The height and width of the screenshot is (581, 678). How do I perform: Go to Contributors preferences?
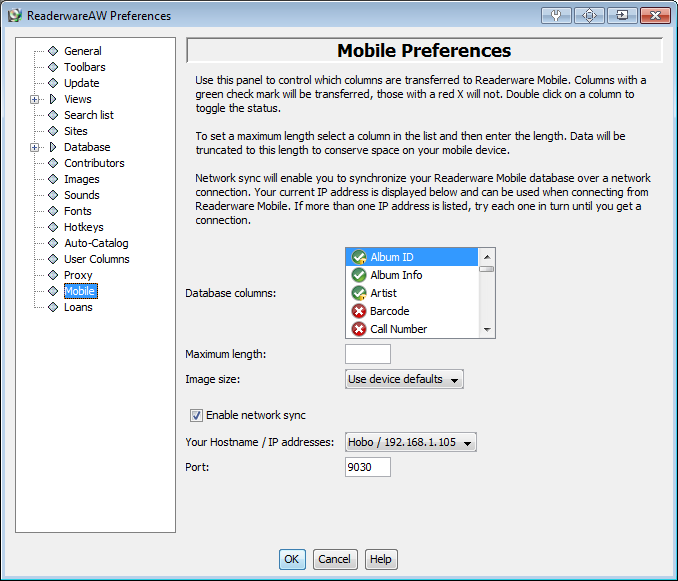tap(94, 163)
